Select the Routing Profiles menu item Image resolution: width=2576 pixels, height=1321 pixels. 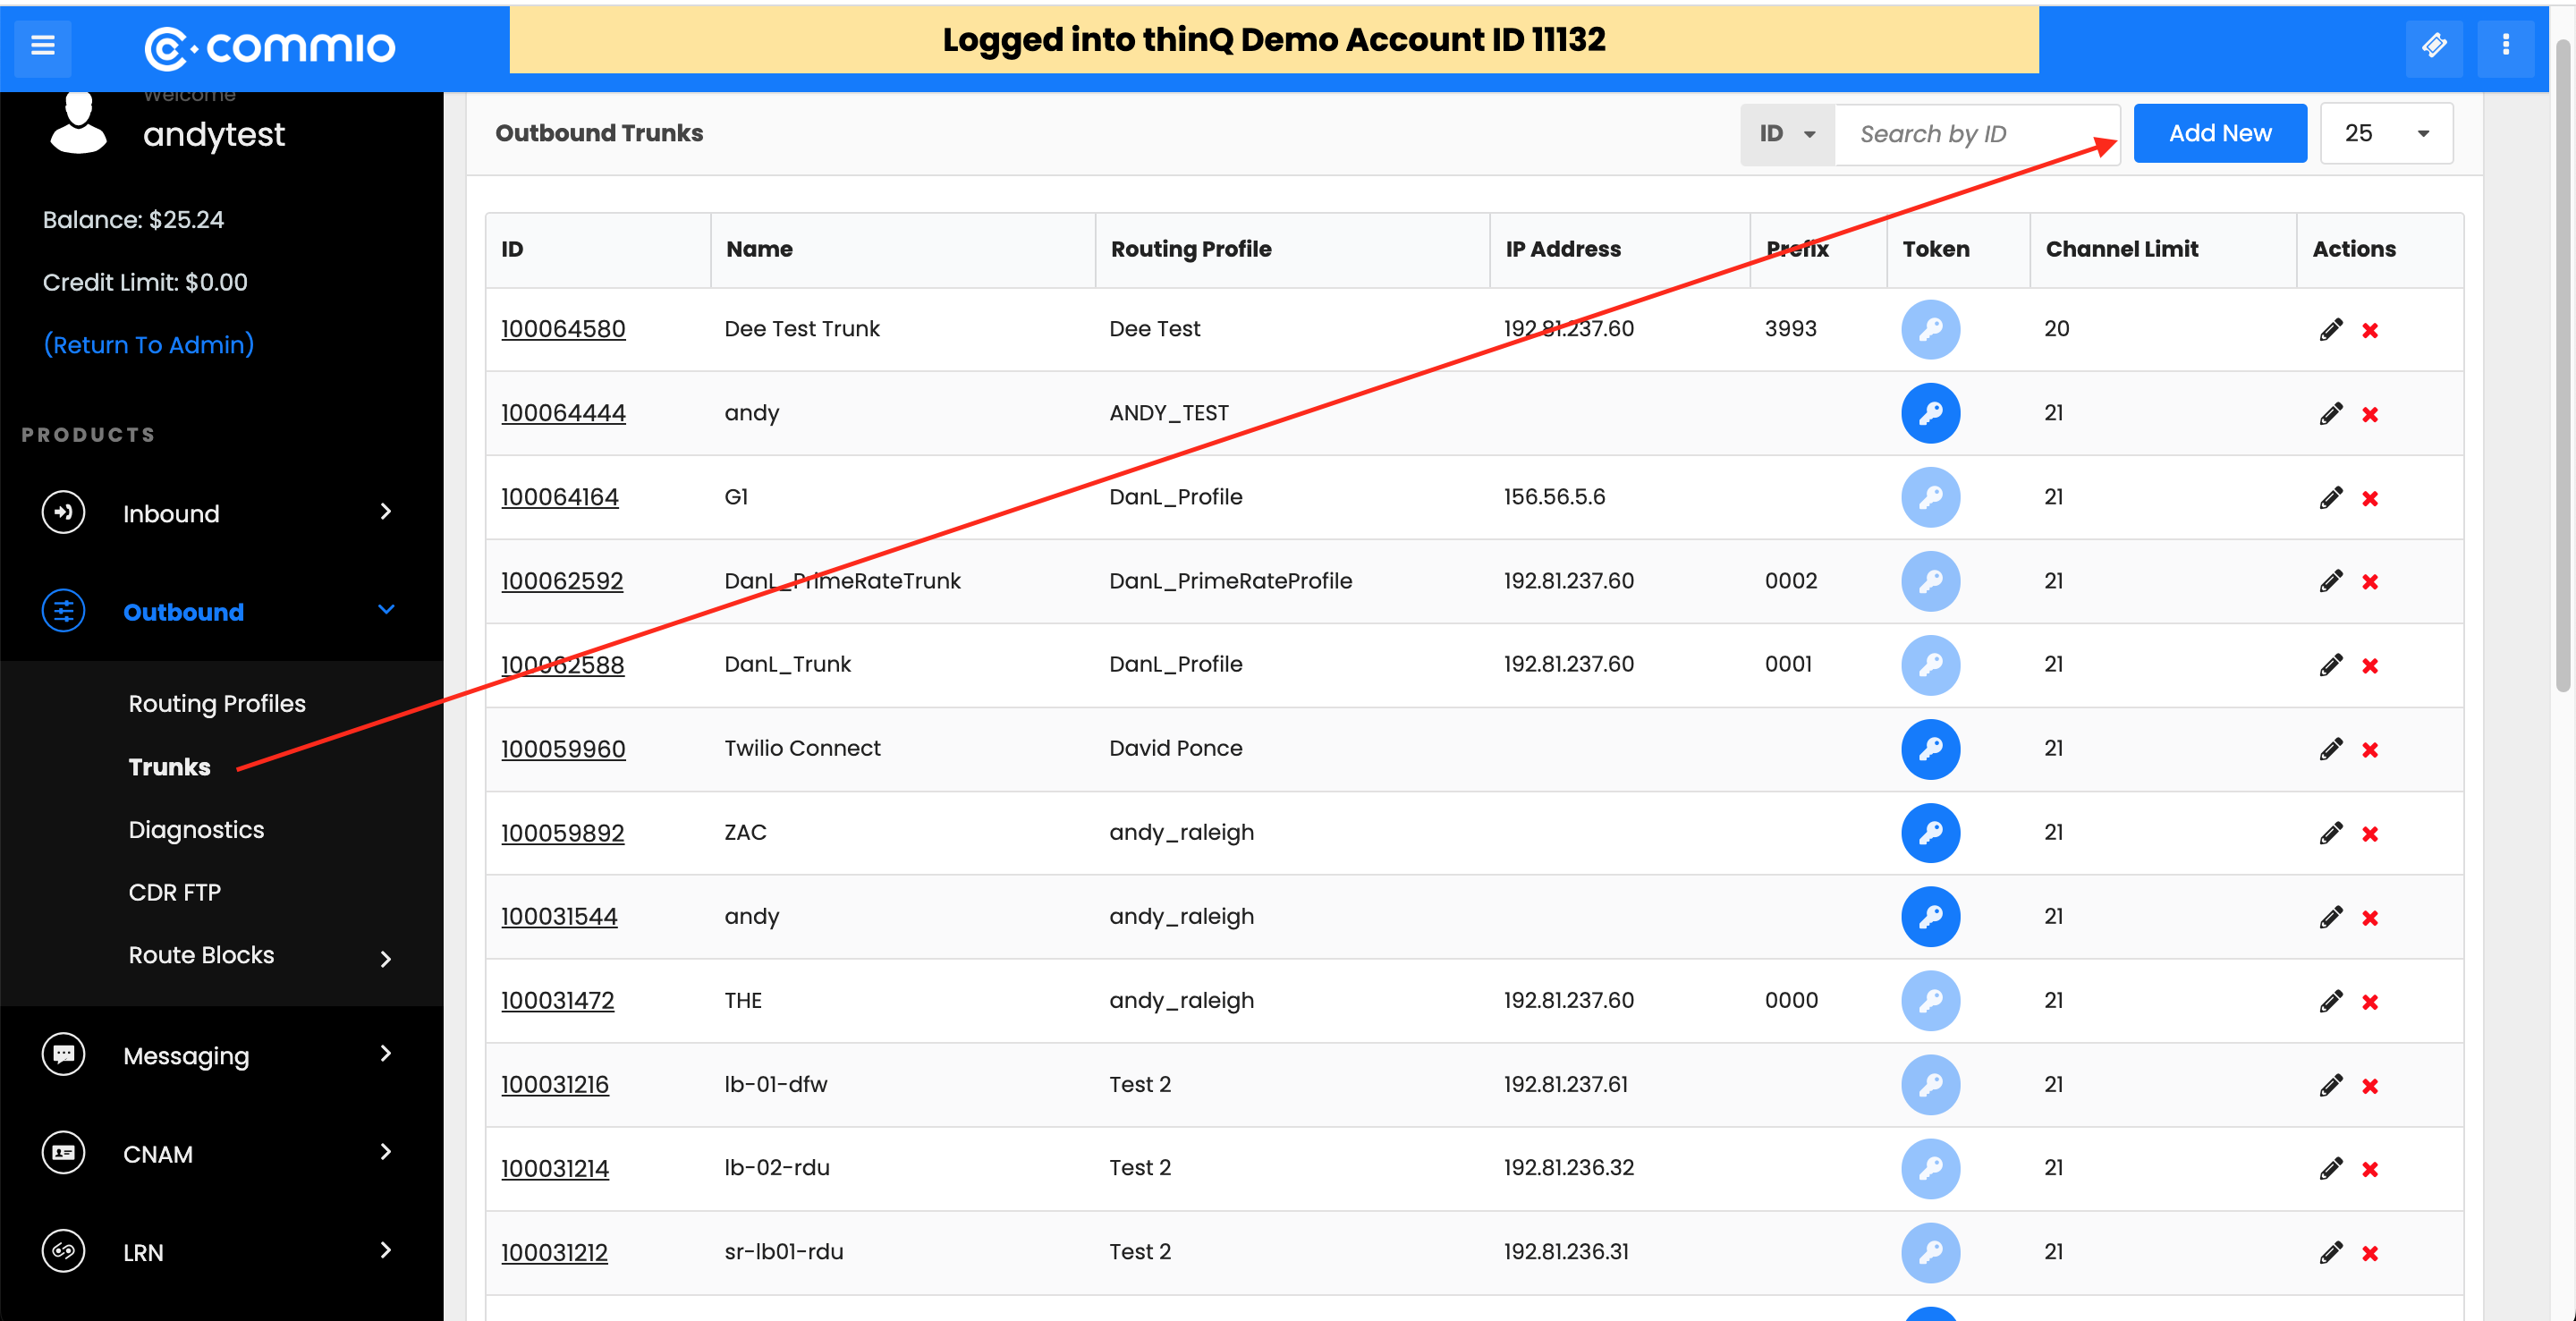point(214,703)
